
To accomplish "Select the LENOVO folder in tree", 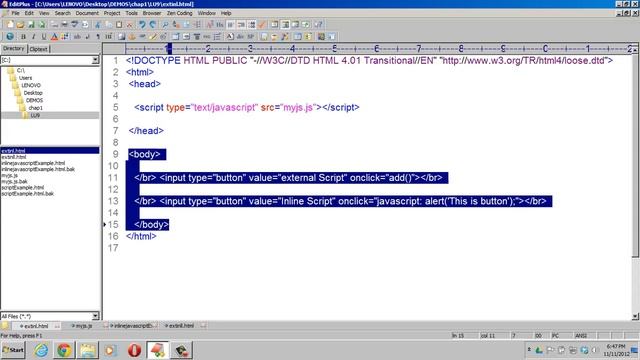I will coord(31,85).
